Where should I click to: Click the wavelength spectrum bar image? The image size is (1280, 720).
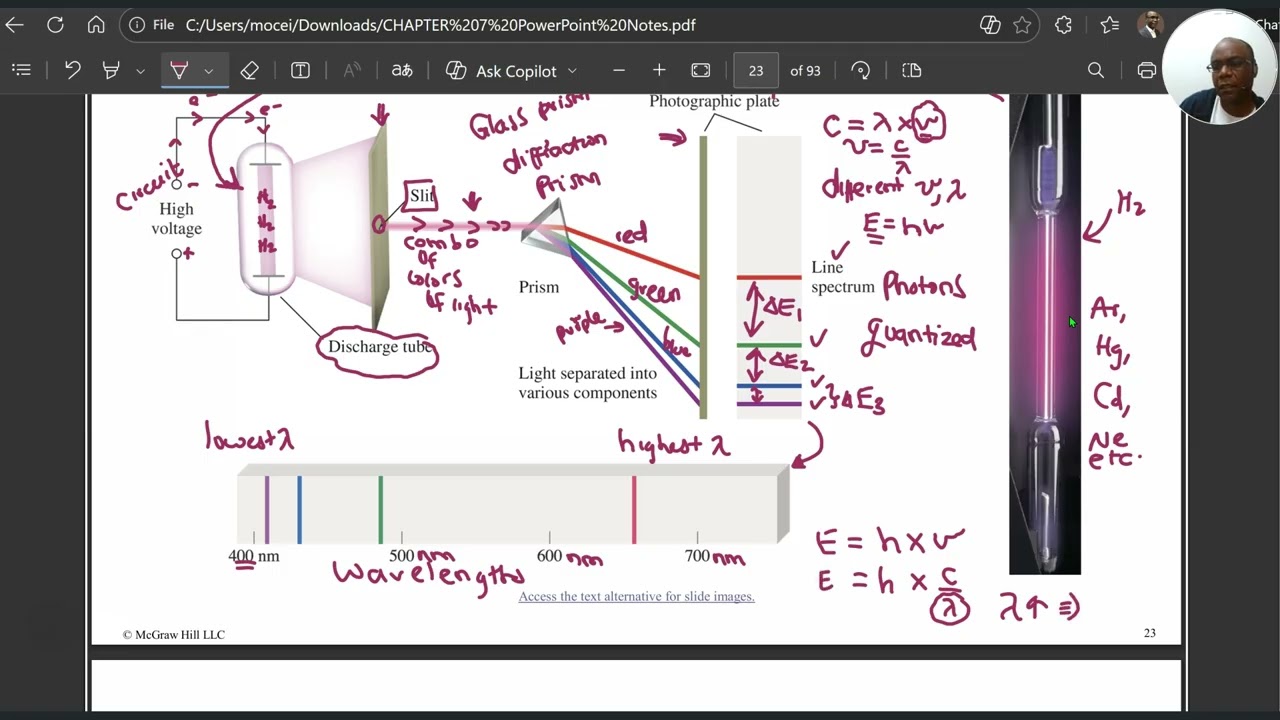pyautogui.click(x=513, y=505)
